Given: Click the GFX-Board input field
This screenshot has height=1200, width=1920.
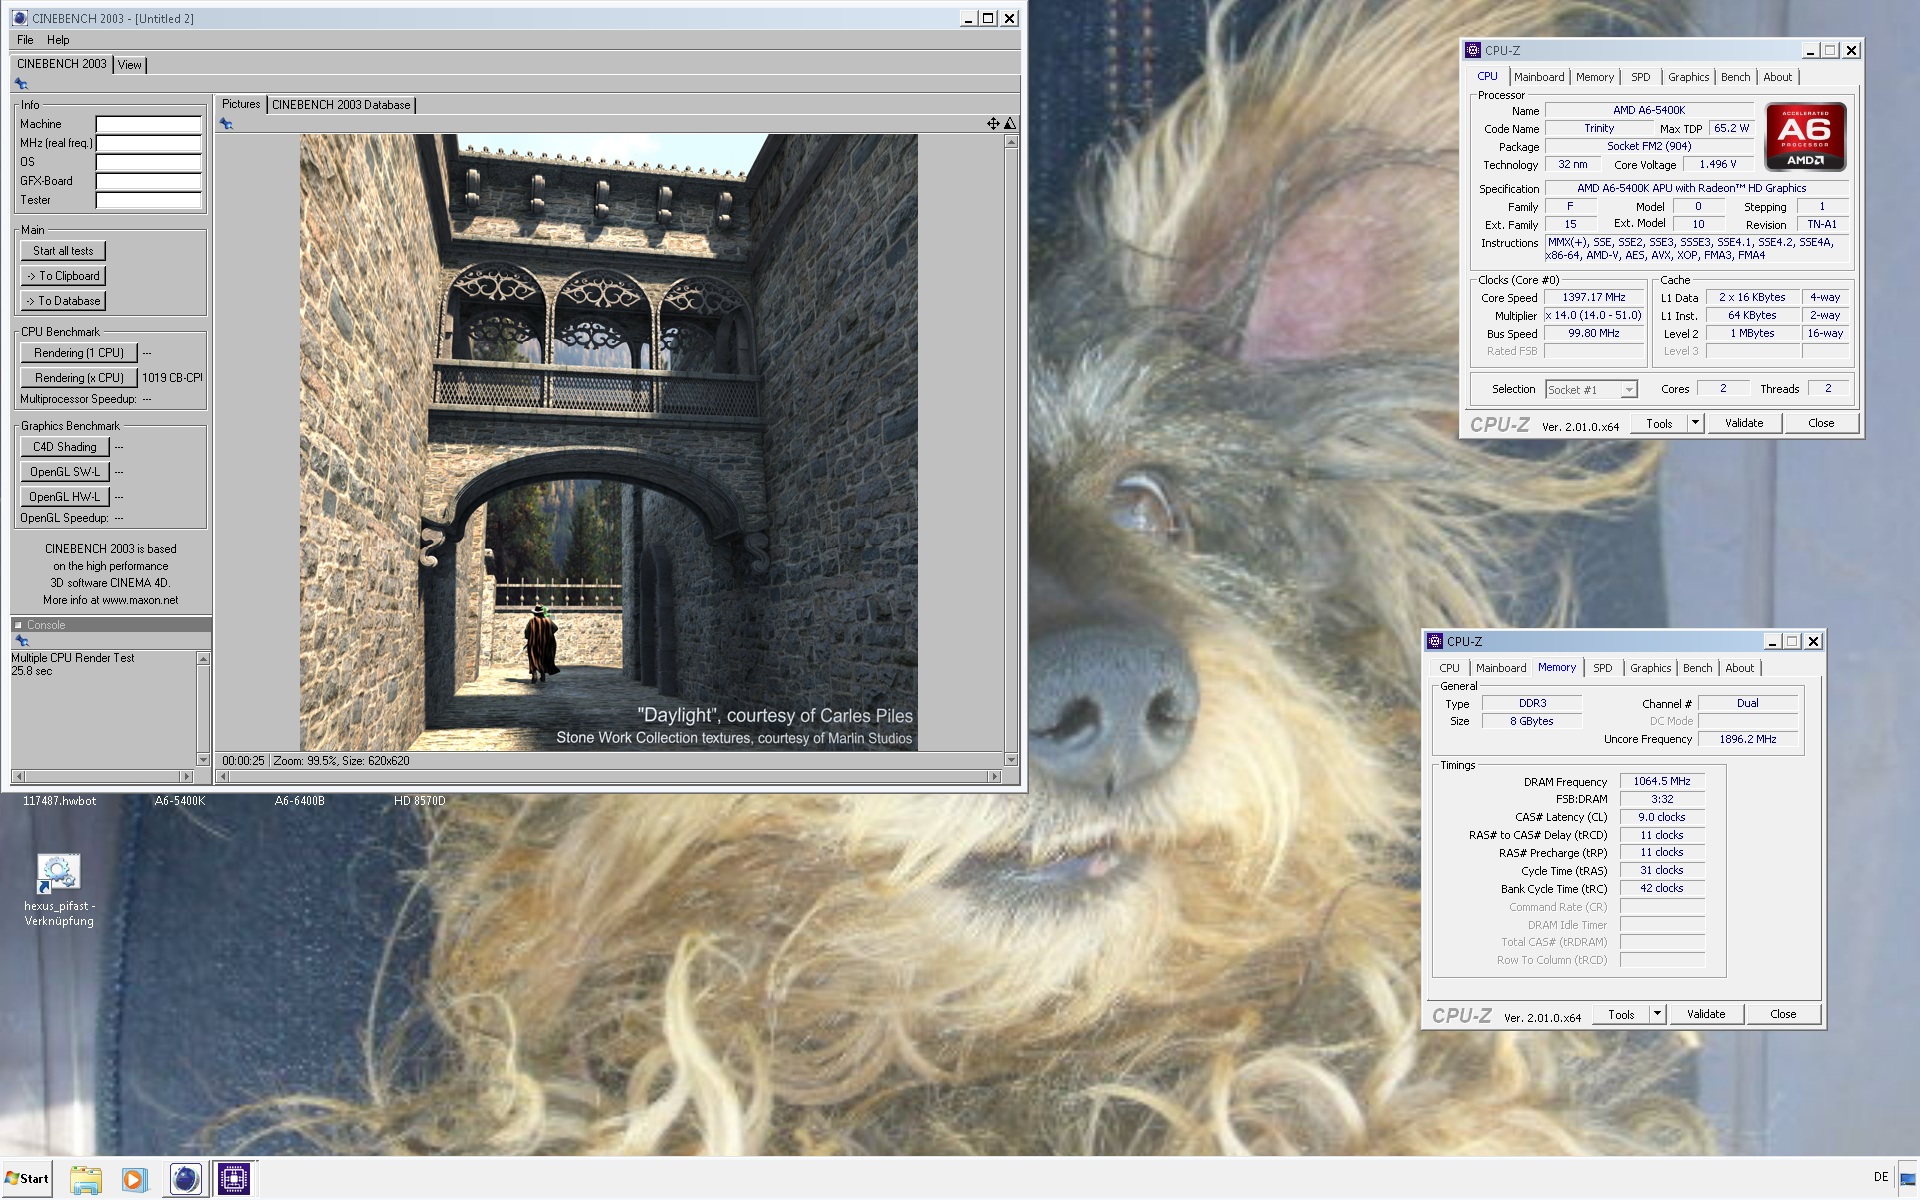Looking at the screenshot, I should (x=148, y=181).
